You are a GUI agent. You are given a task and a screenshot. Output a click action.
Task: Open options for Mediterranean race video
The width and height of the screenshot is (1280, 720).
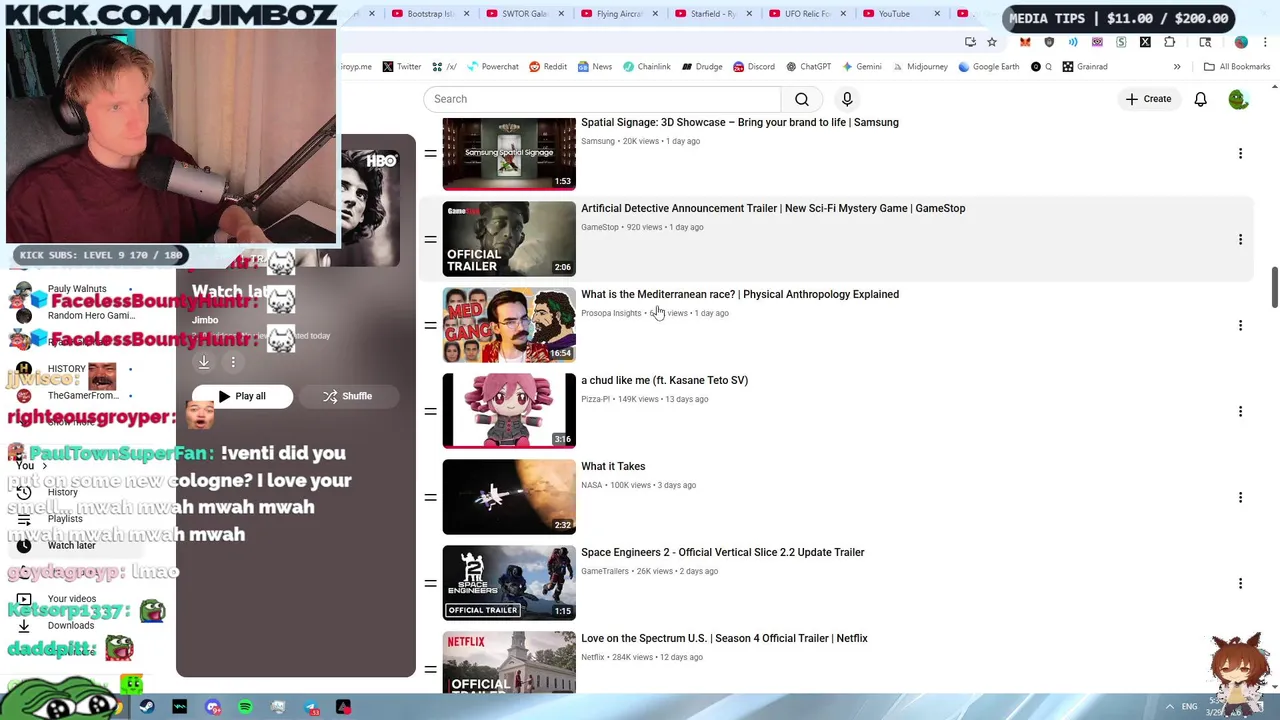1240,325
